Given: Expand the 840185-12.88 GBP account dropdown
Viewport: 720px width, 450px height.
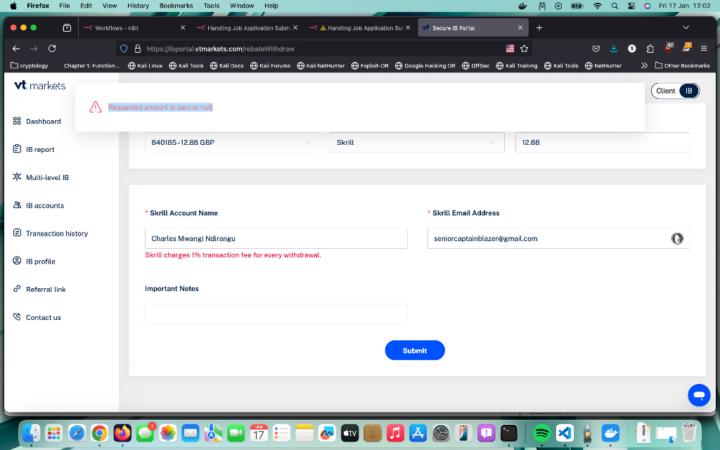Looking at the screenshot, I should [x=231, y=142].
